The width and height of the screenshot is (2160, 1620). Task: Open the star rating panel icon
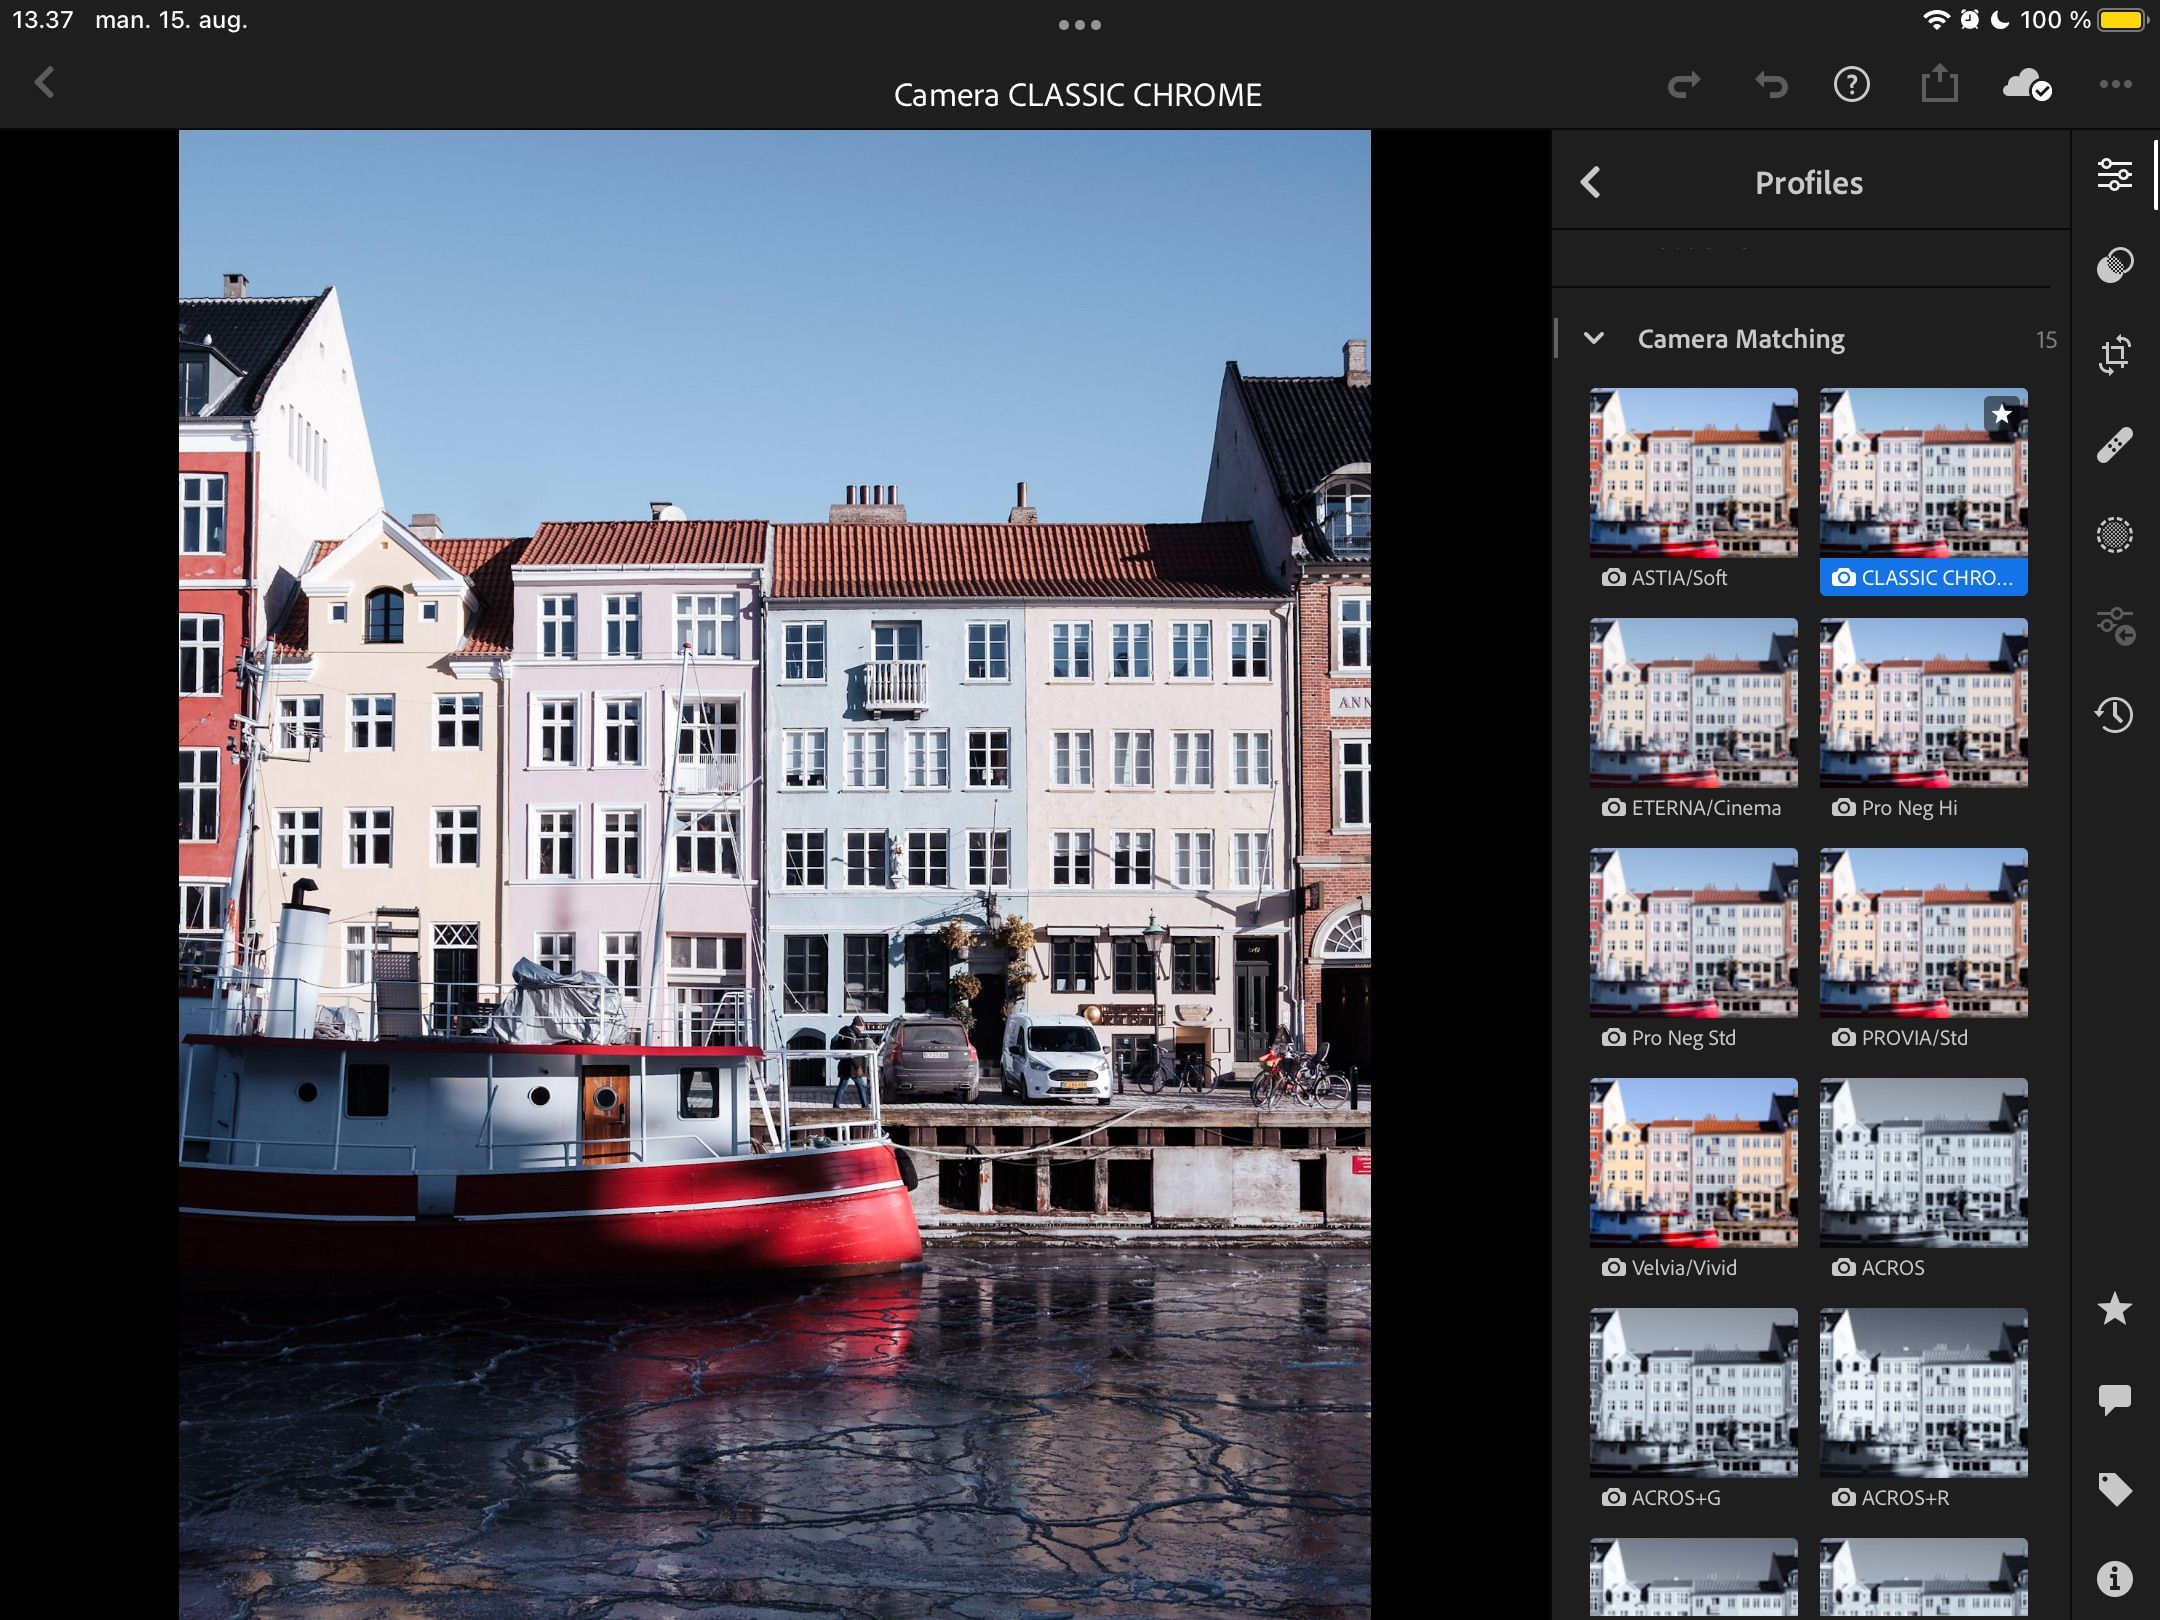(2114, 1308)
